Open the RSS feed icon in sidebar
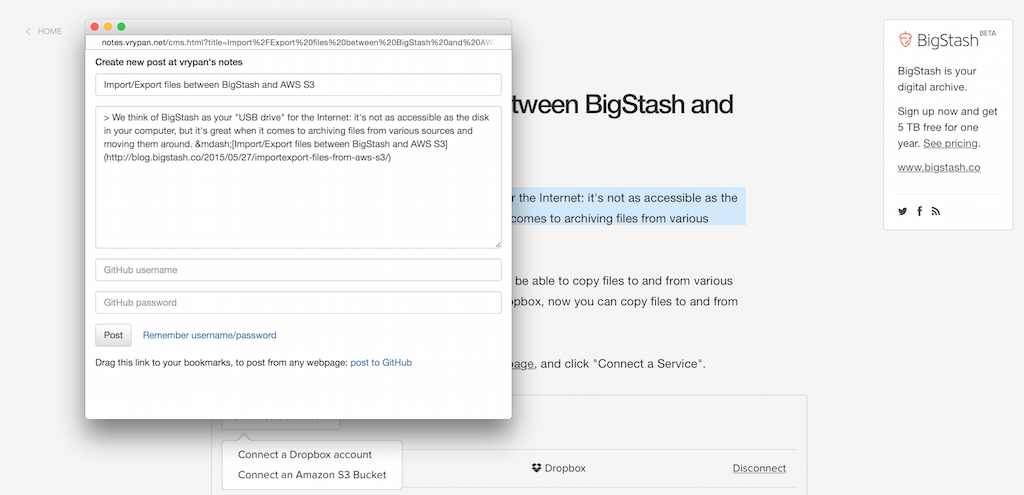 (x=936, y=212)
